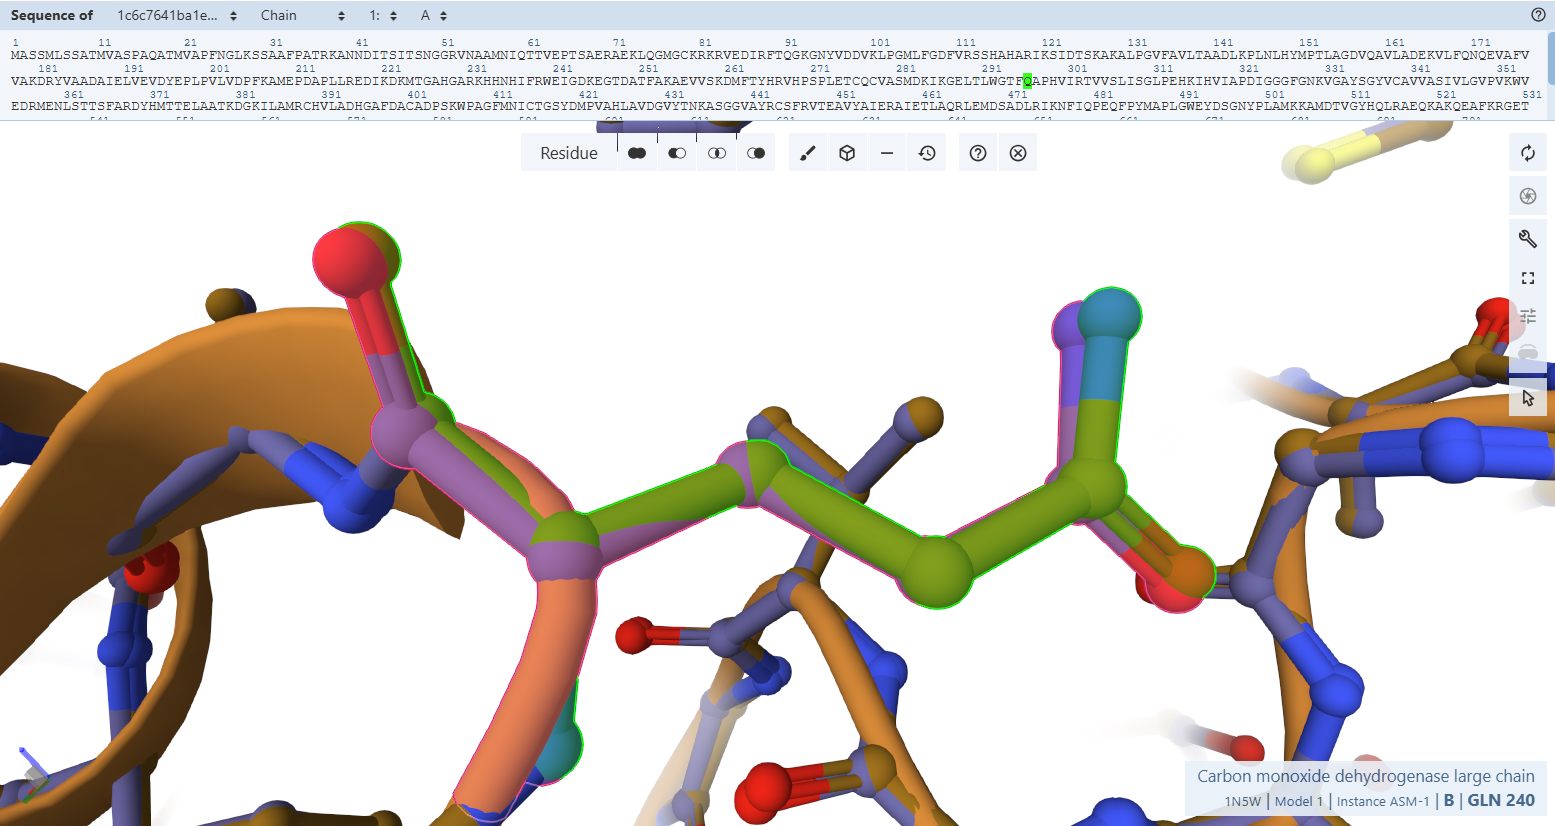Screen dimensions: 1555x826
Task: Click the union selection icon
Action: click(x=637, y=153)
